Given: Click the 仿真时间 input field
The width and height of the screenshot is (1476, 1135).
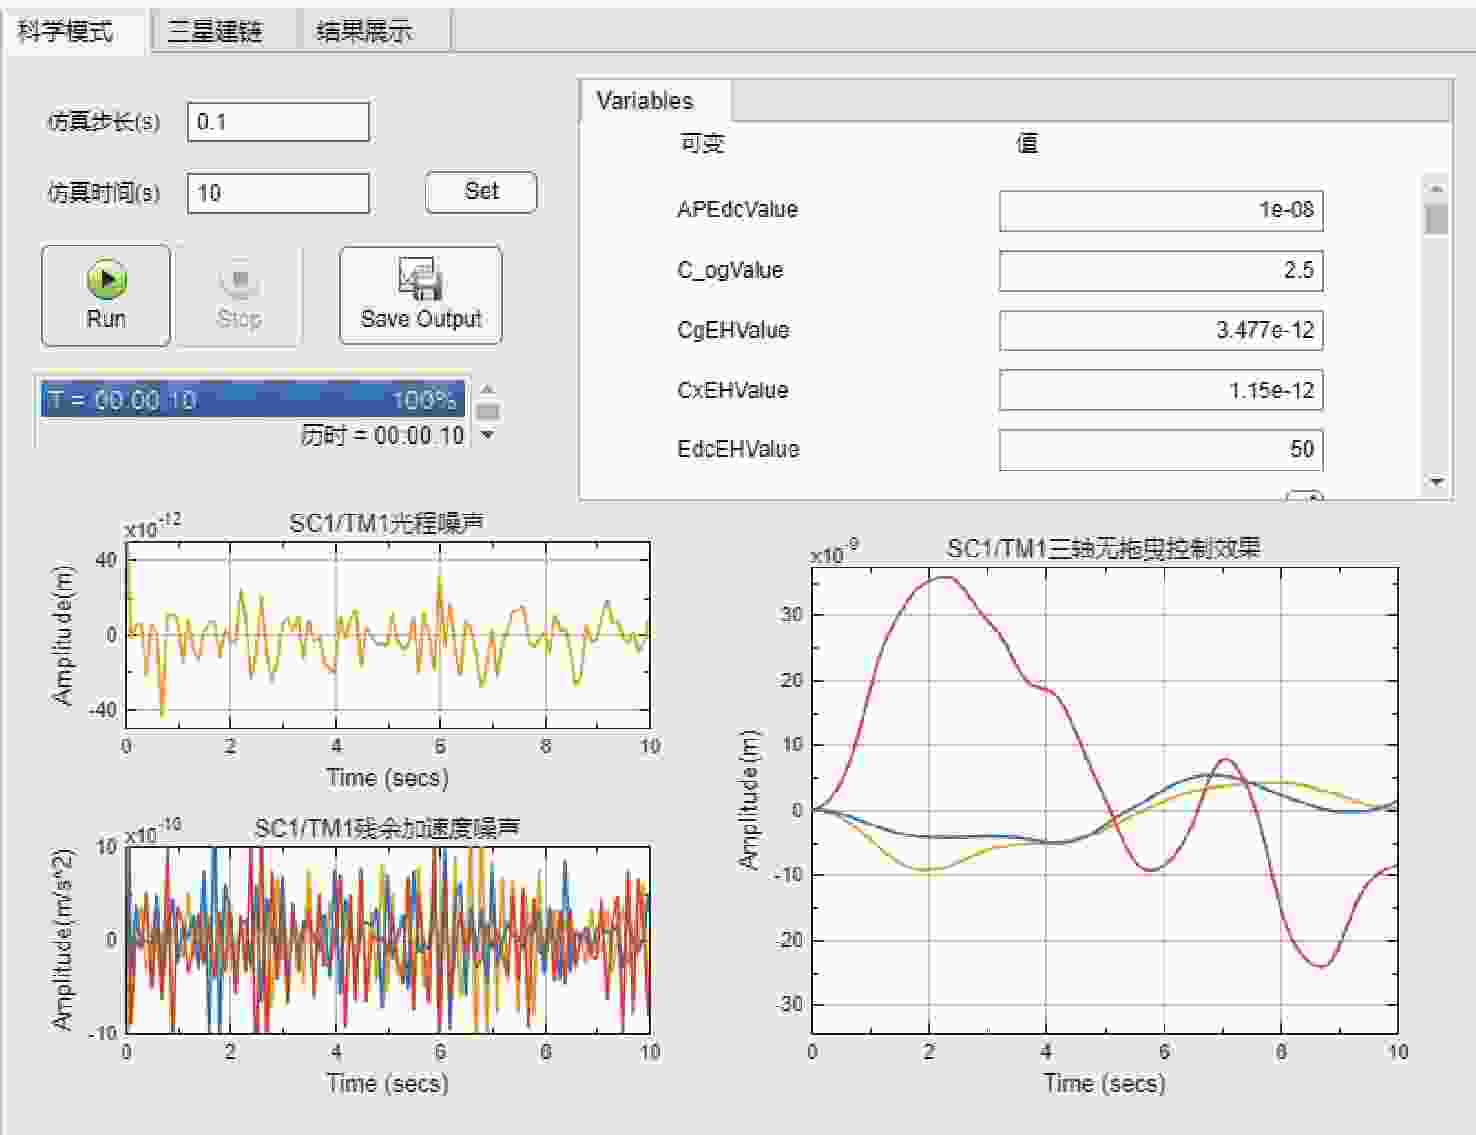Looking at the screenshot, I should (x=278, y=193).
